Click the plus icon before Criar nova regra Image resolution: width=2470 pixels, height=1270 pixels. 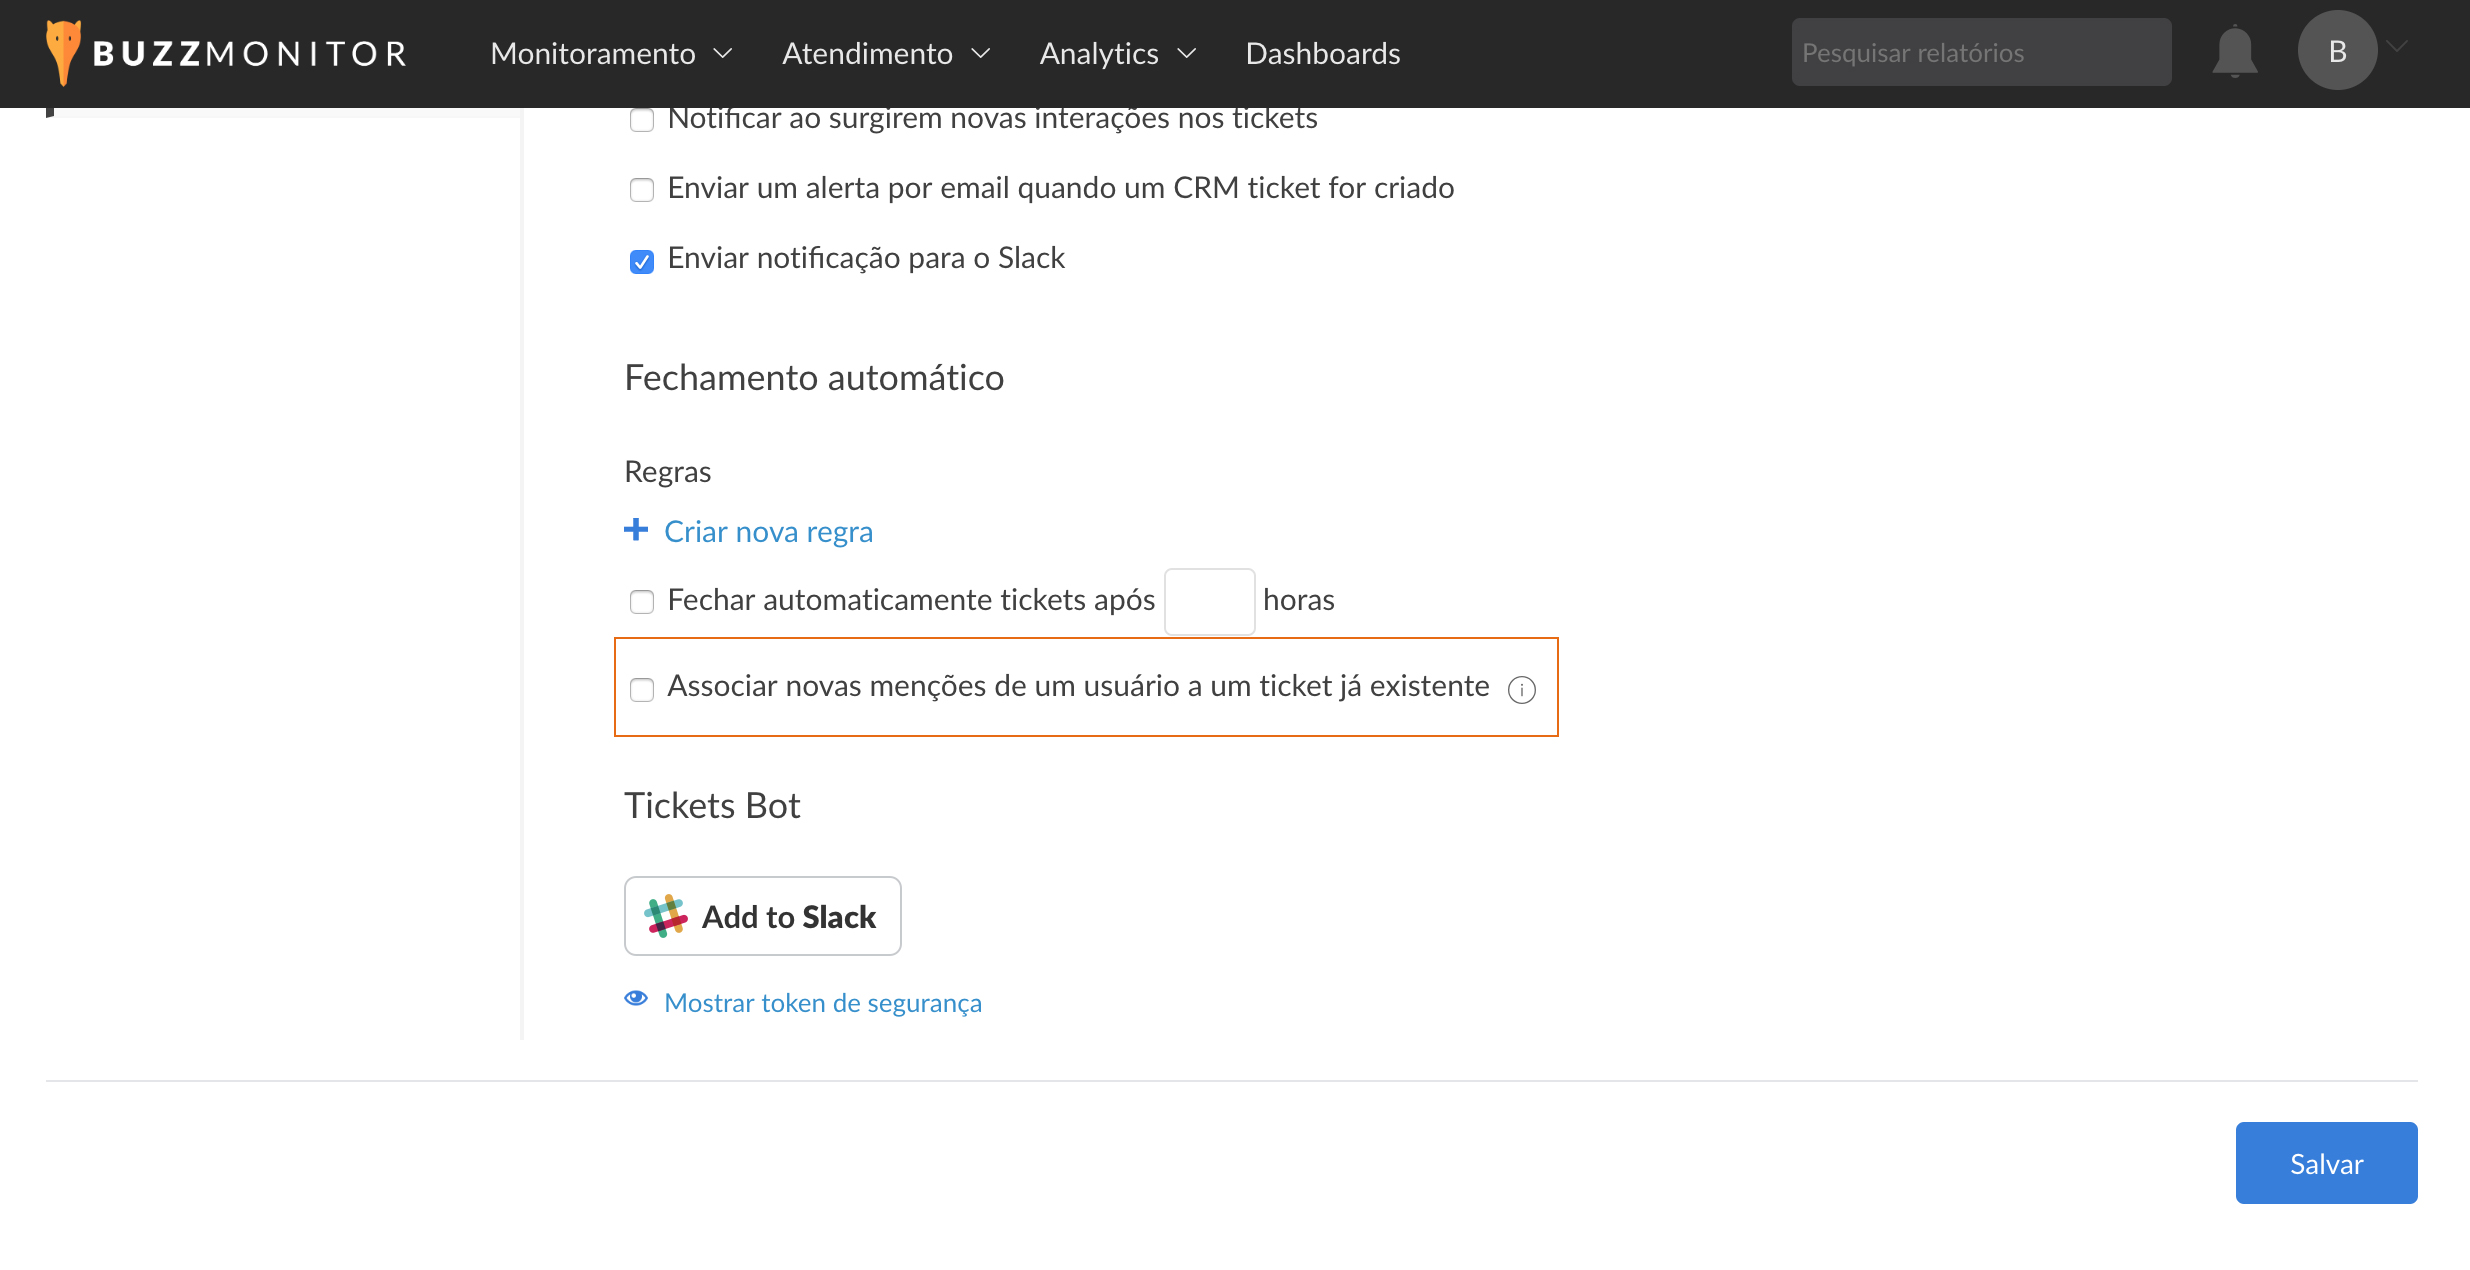[x=636, y=530]
